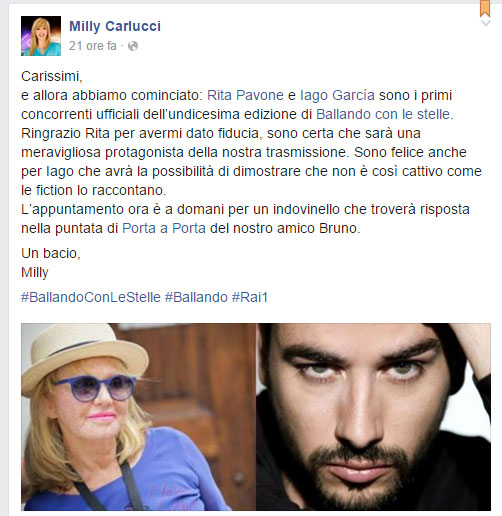Open the Iago García tagged link
Viewport: 502px width, 516px height.
click(x=337, y=95)
